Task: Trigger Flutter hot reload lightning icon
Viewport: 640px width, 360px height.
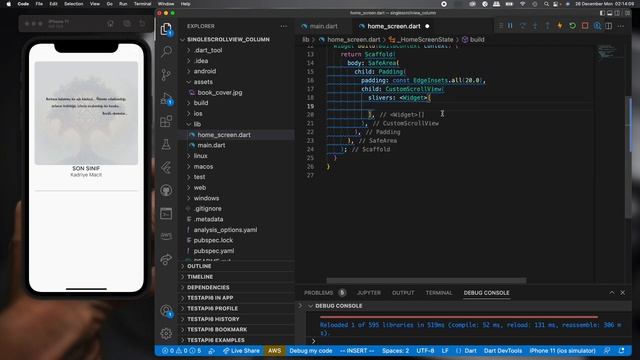Action: [x=560, y=26]
